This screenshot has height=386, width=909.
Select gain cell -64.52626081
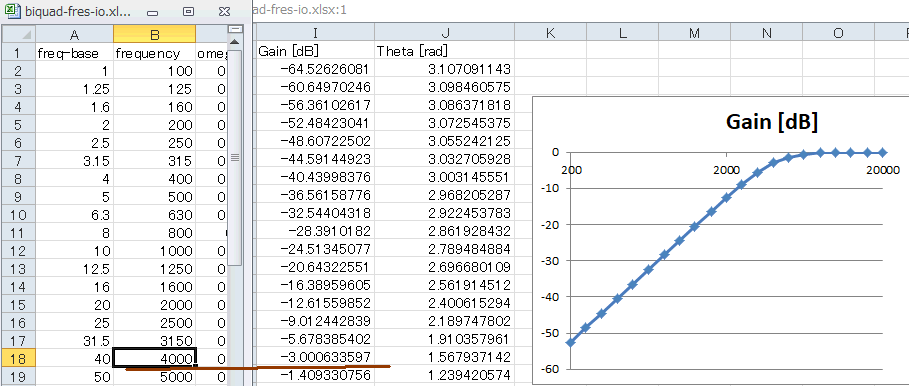click(315, 69)
